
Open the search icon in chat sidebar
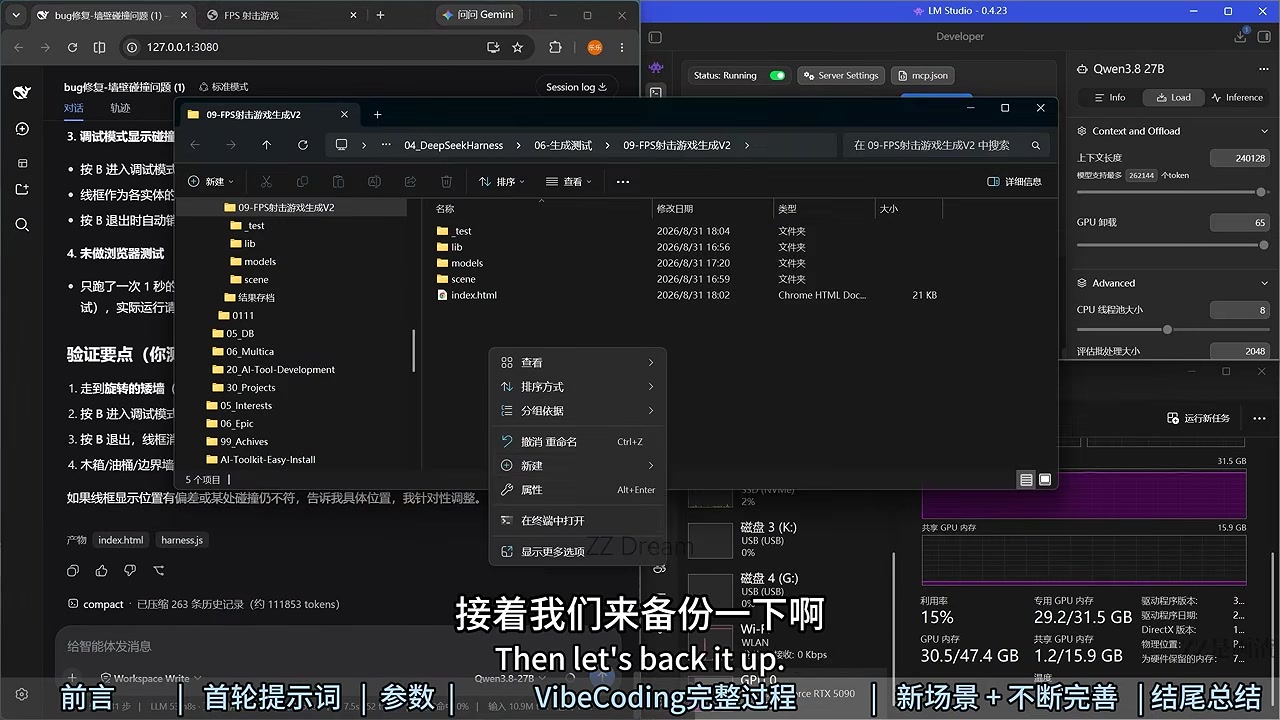[x=22, y=225]
